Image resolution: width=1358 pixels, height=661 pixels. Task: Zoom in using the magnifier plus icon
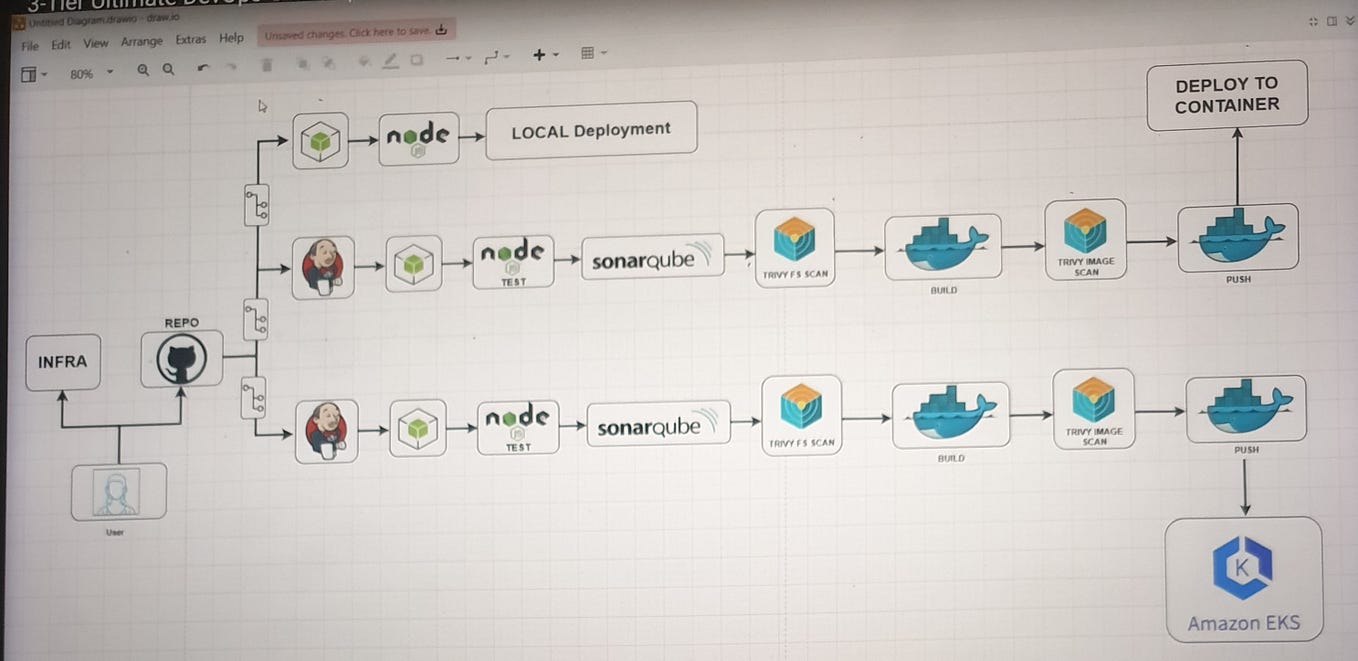point(142,69)
